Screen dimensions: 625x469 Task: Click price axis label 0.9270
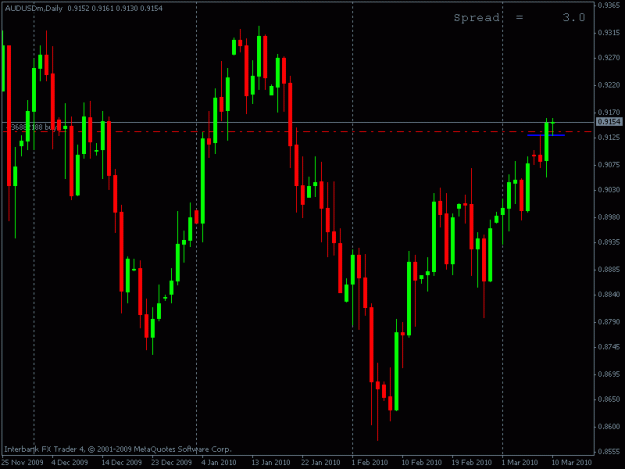[609, 58]
